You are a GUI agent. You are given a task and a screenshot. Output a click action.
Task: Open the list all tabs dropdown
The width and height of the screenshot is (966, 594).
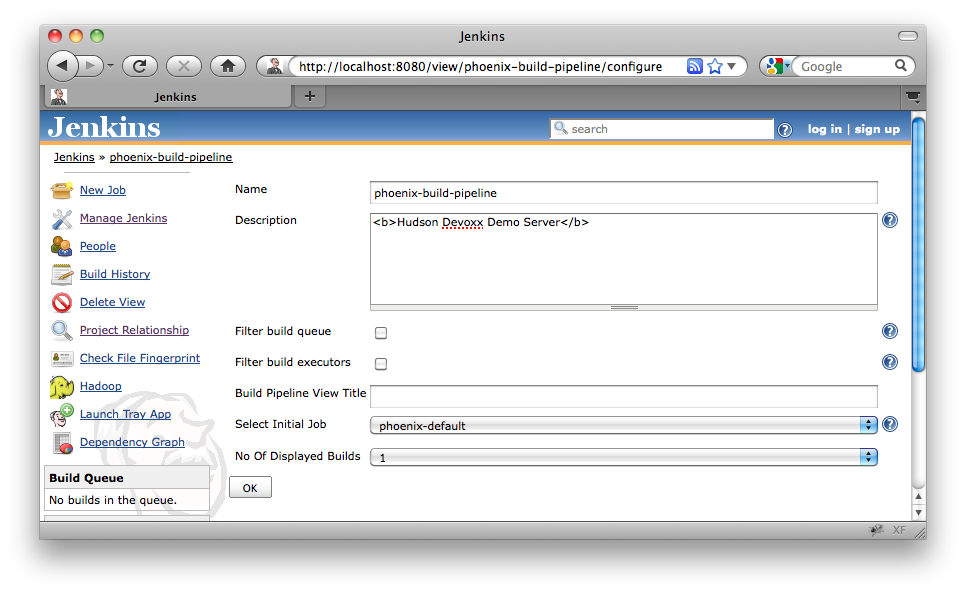click(x=912, y=97)
